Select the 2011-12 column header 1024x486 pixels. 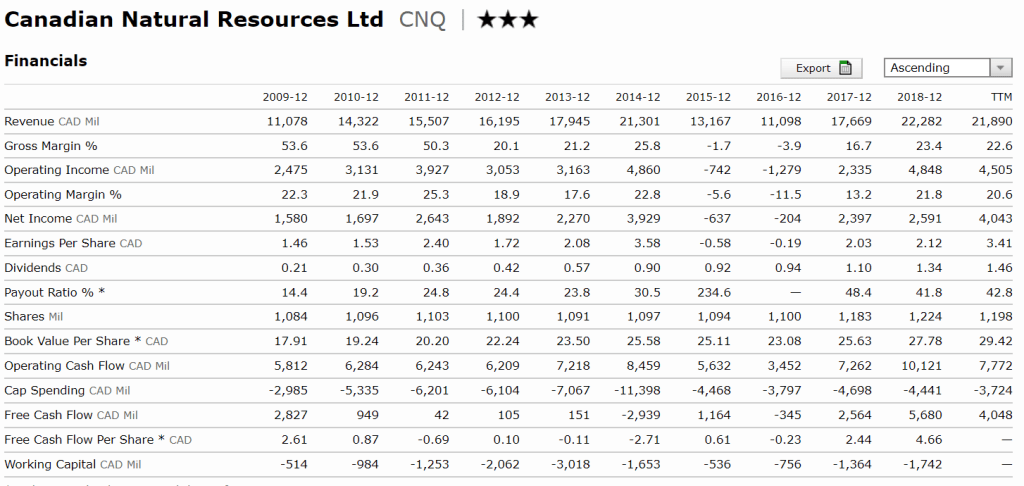pyautogui.click(x=426, y=97)
